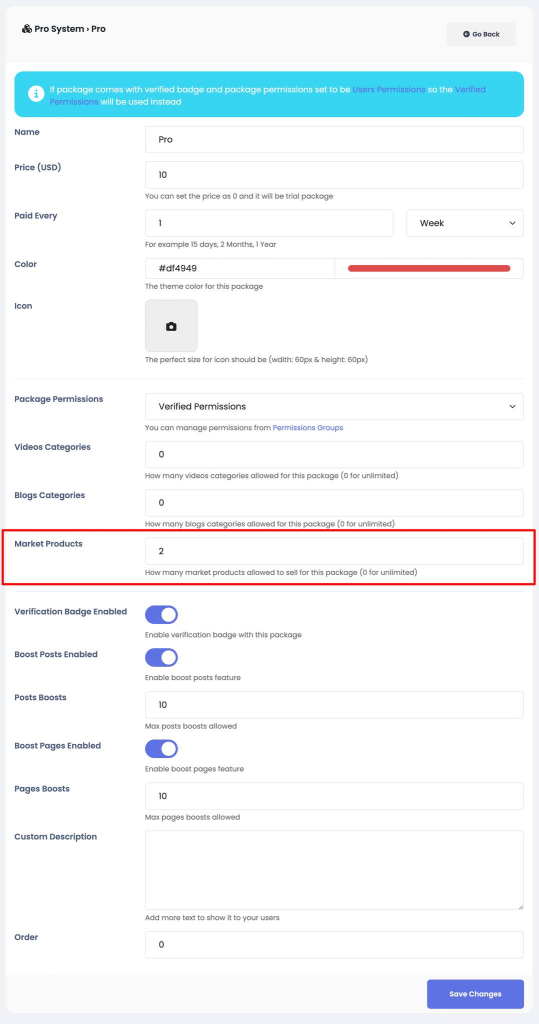This screenshot has width=539, height=1024.
Task: Open the Week period dropdown
Action: point(465,223)
